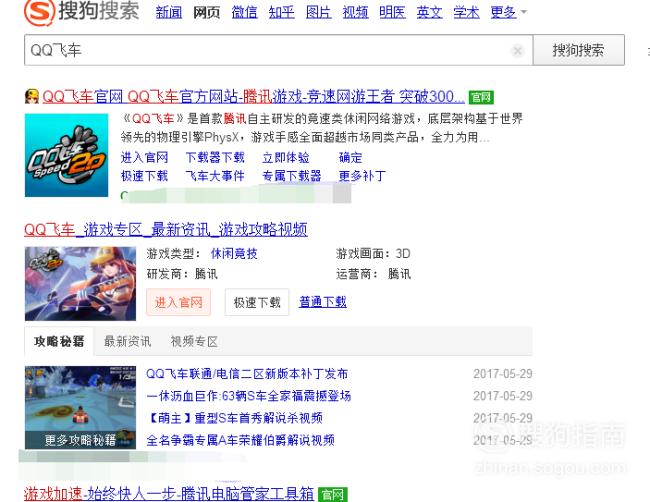
Task: Open 【萌主】重型S车首秀解说杀视频 article
Action: coord(234,418)
